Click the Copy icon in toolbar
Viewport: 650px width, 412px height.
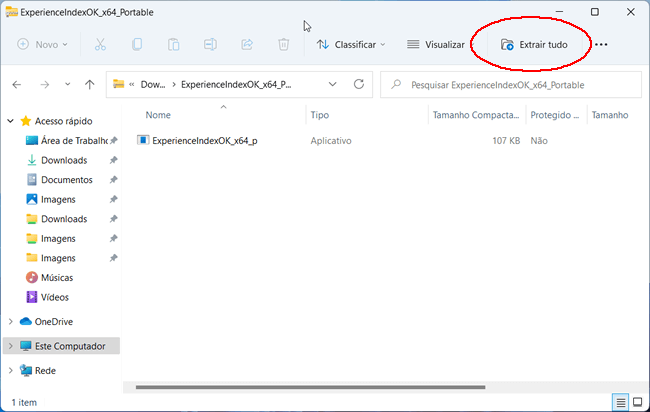point(137,44)
